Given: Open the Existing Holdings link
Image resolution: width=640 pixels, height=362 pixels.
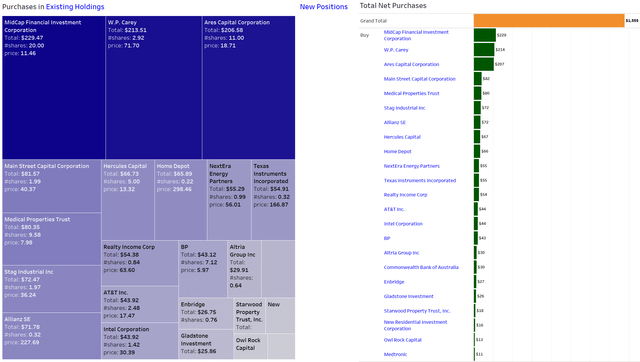Looking at the screenshot, I should pyautogui.click(x=75, y=7).
